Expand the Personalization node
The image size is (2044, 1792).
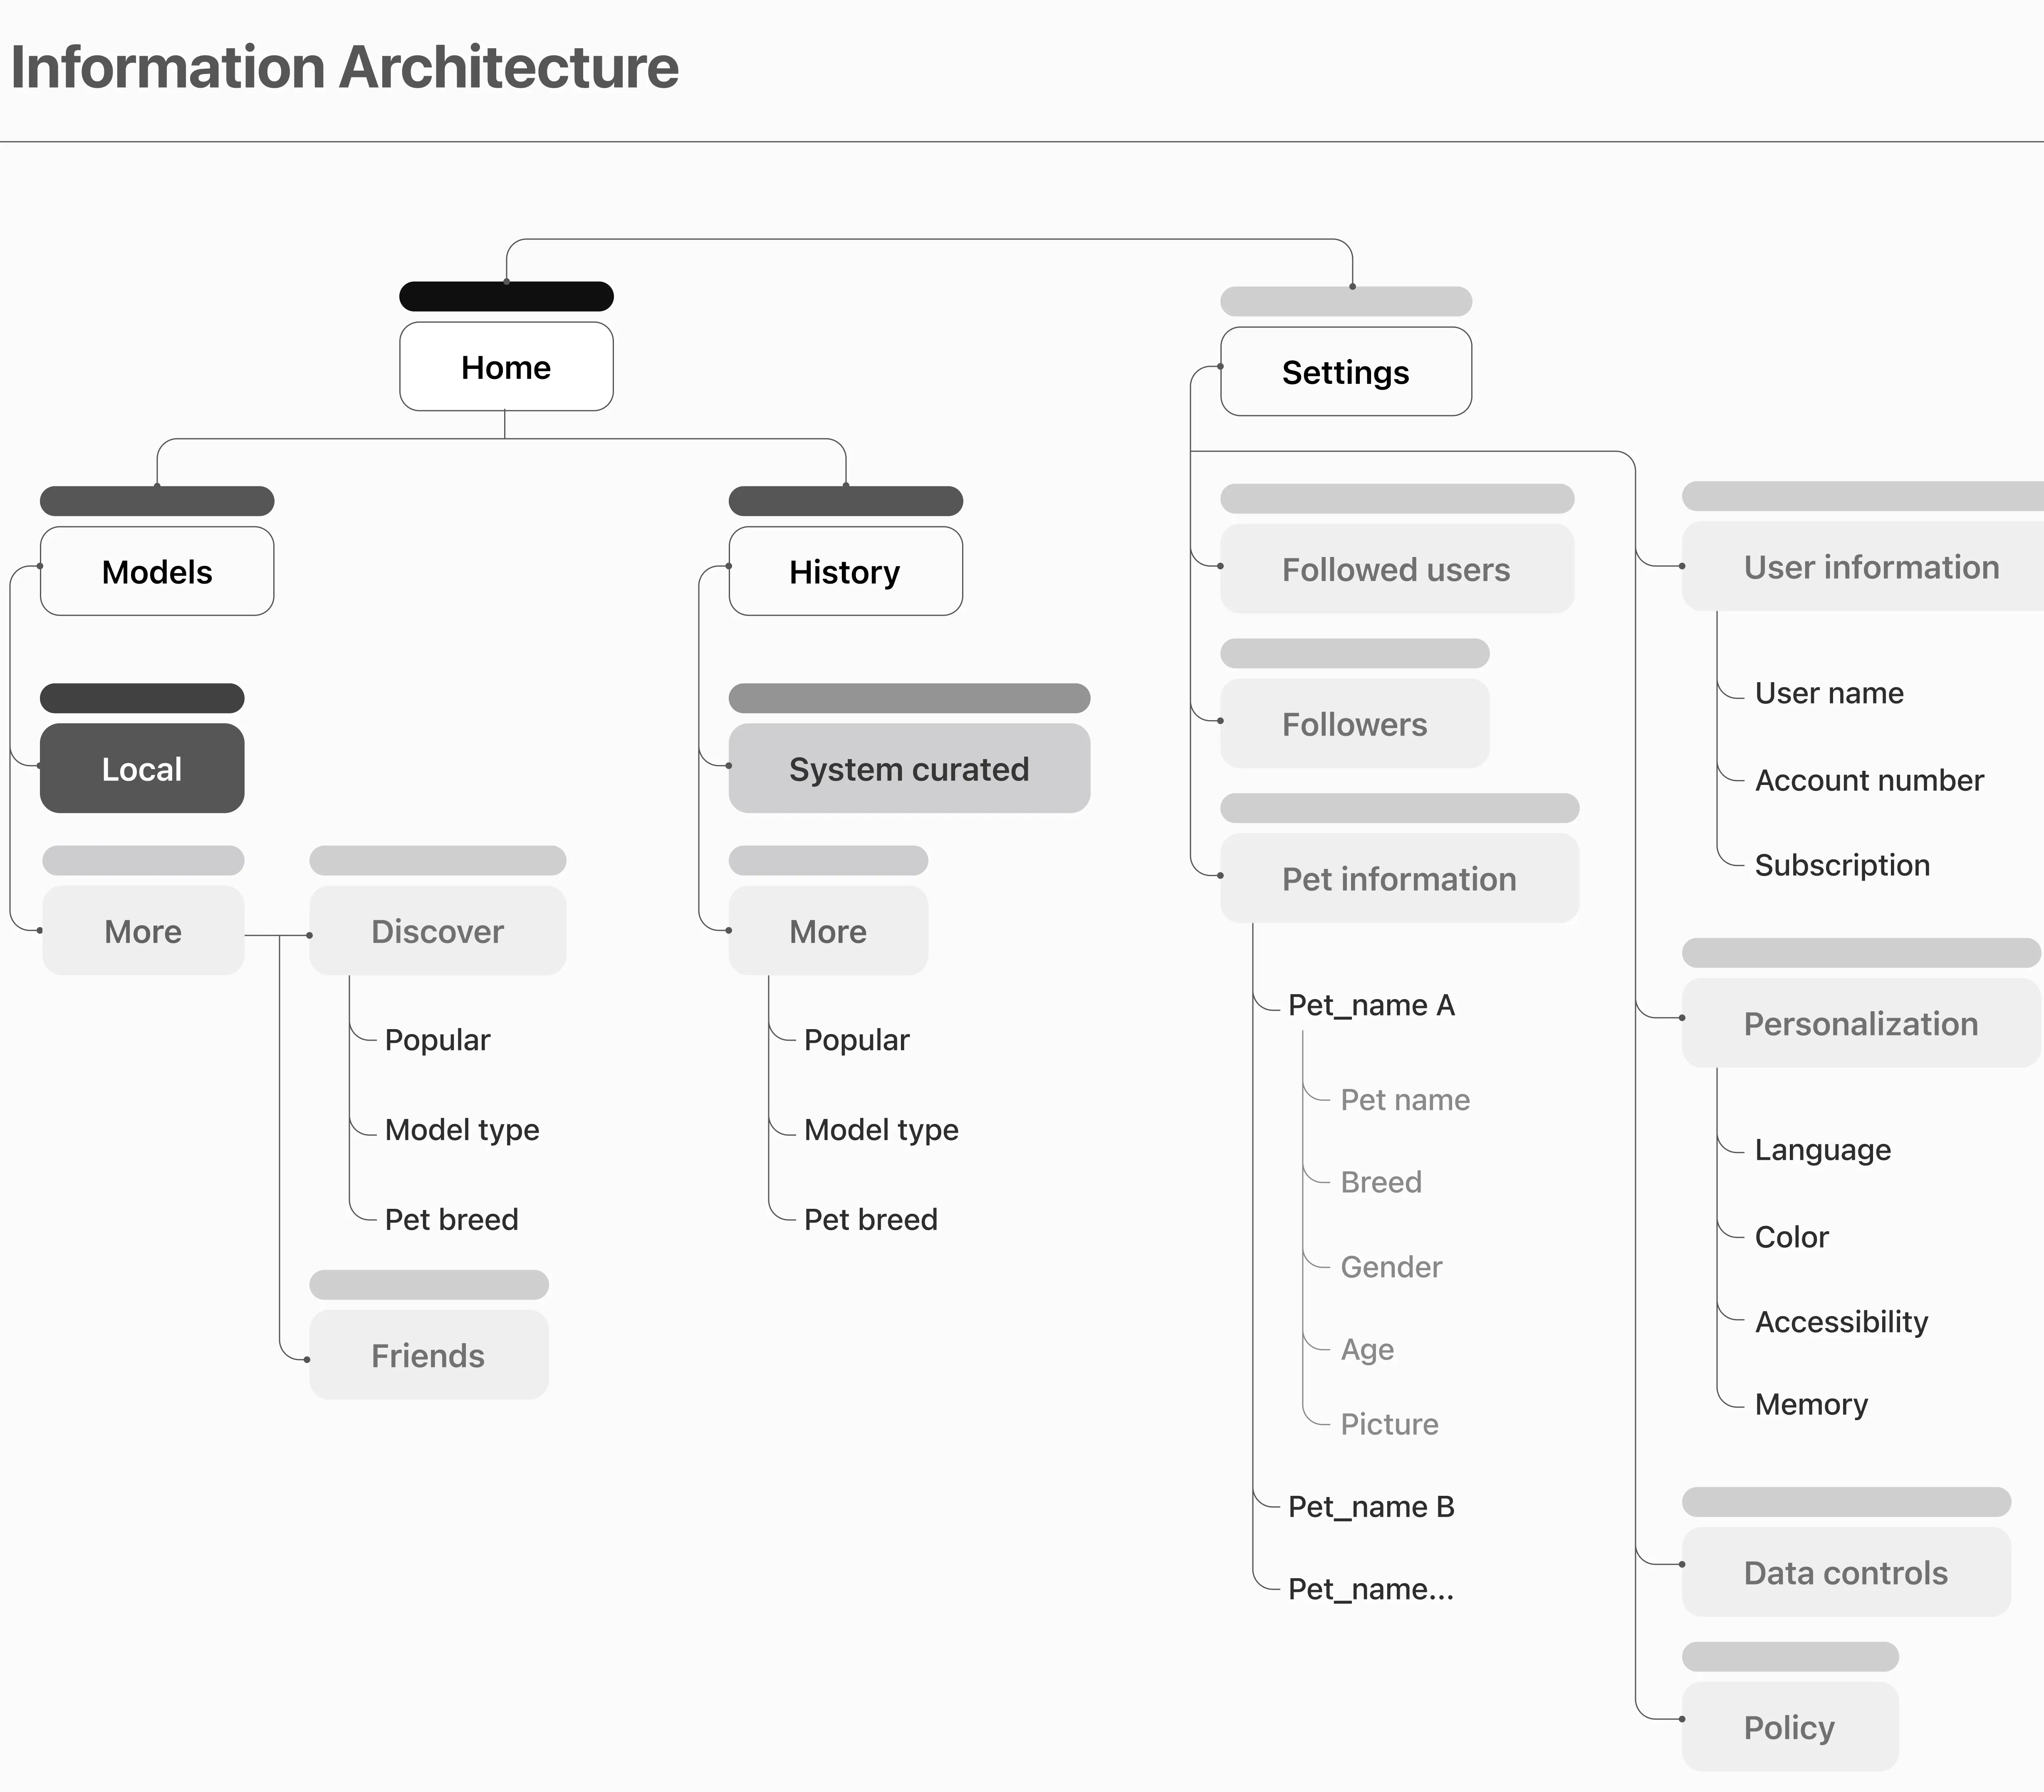[1860, 1023]
